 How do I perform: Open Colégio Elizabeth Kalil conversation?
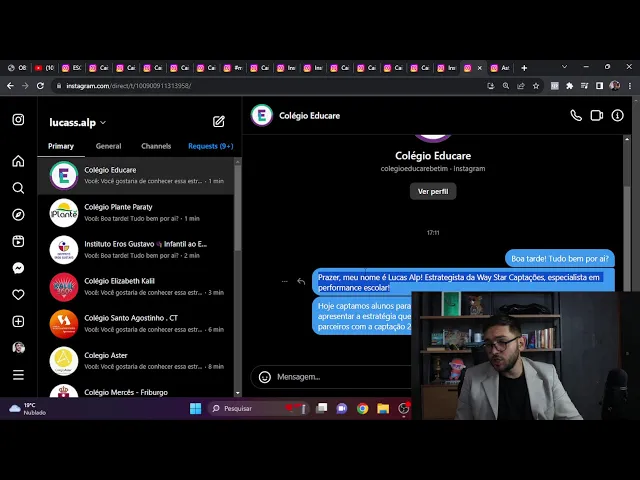[136, 287]
